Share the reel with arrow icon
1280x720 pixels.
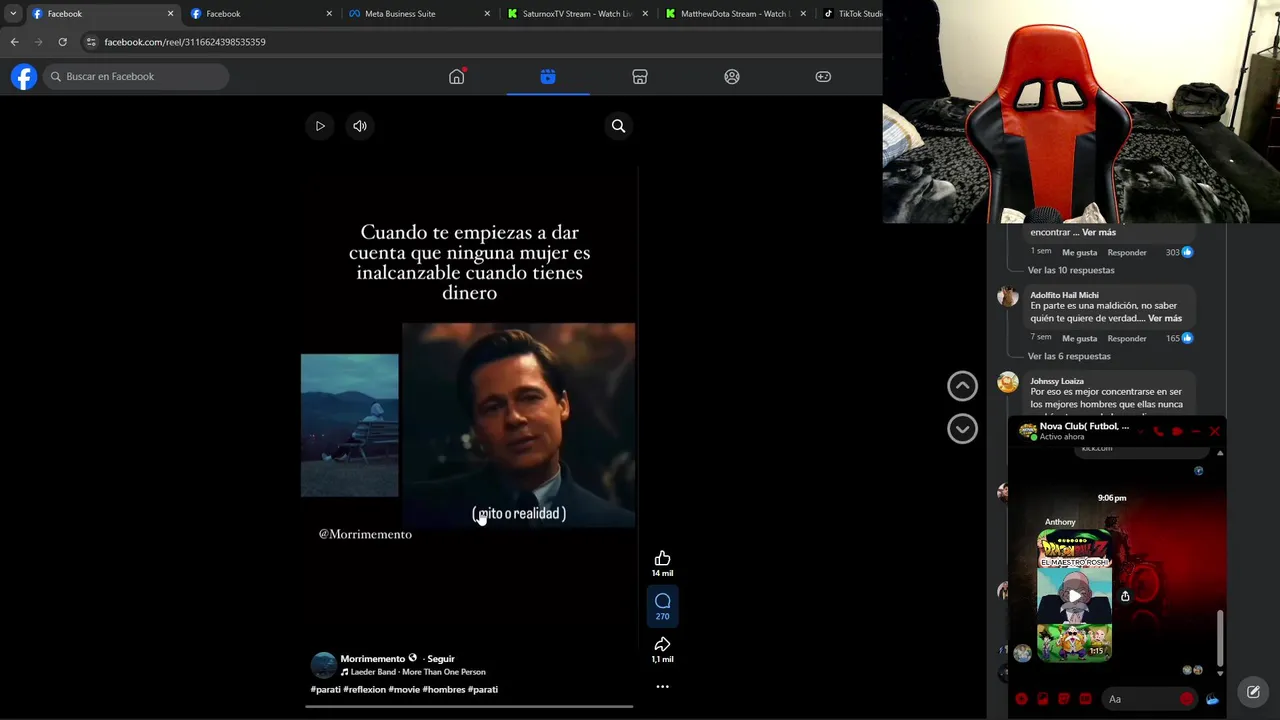(662, 644)
